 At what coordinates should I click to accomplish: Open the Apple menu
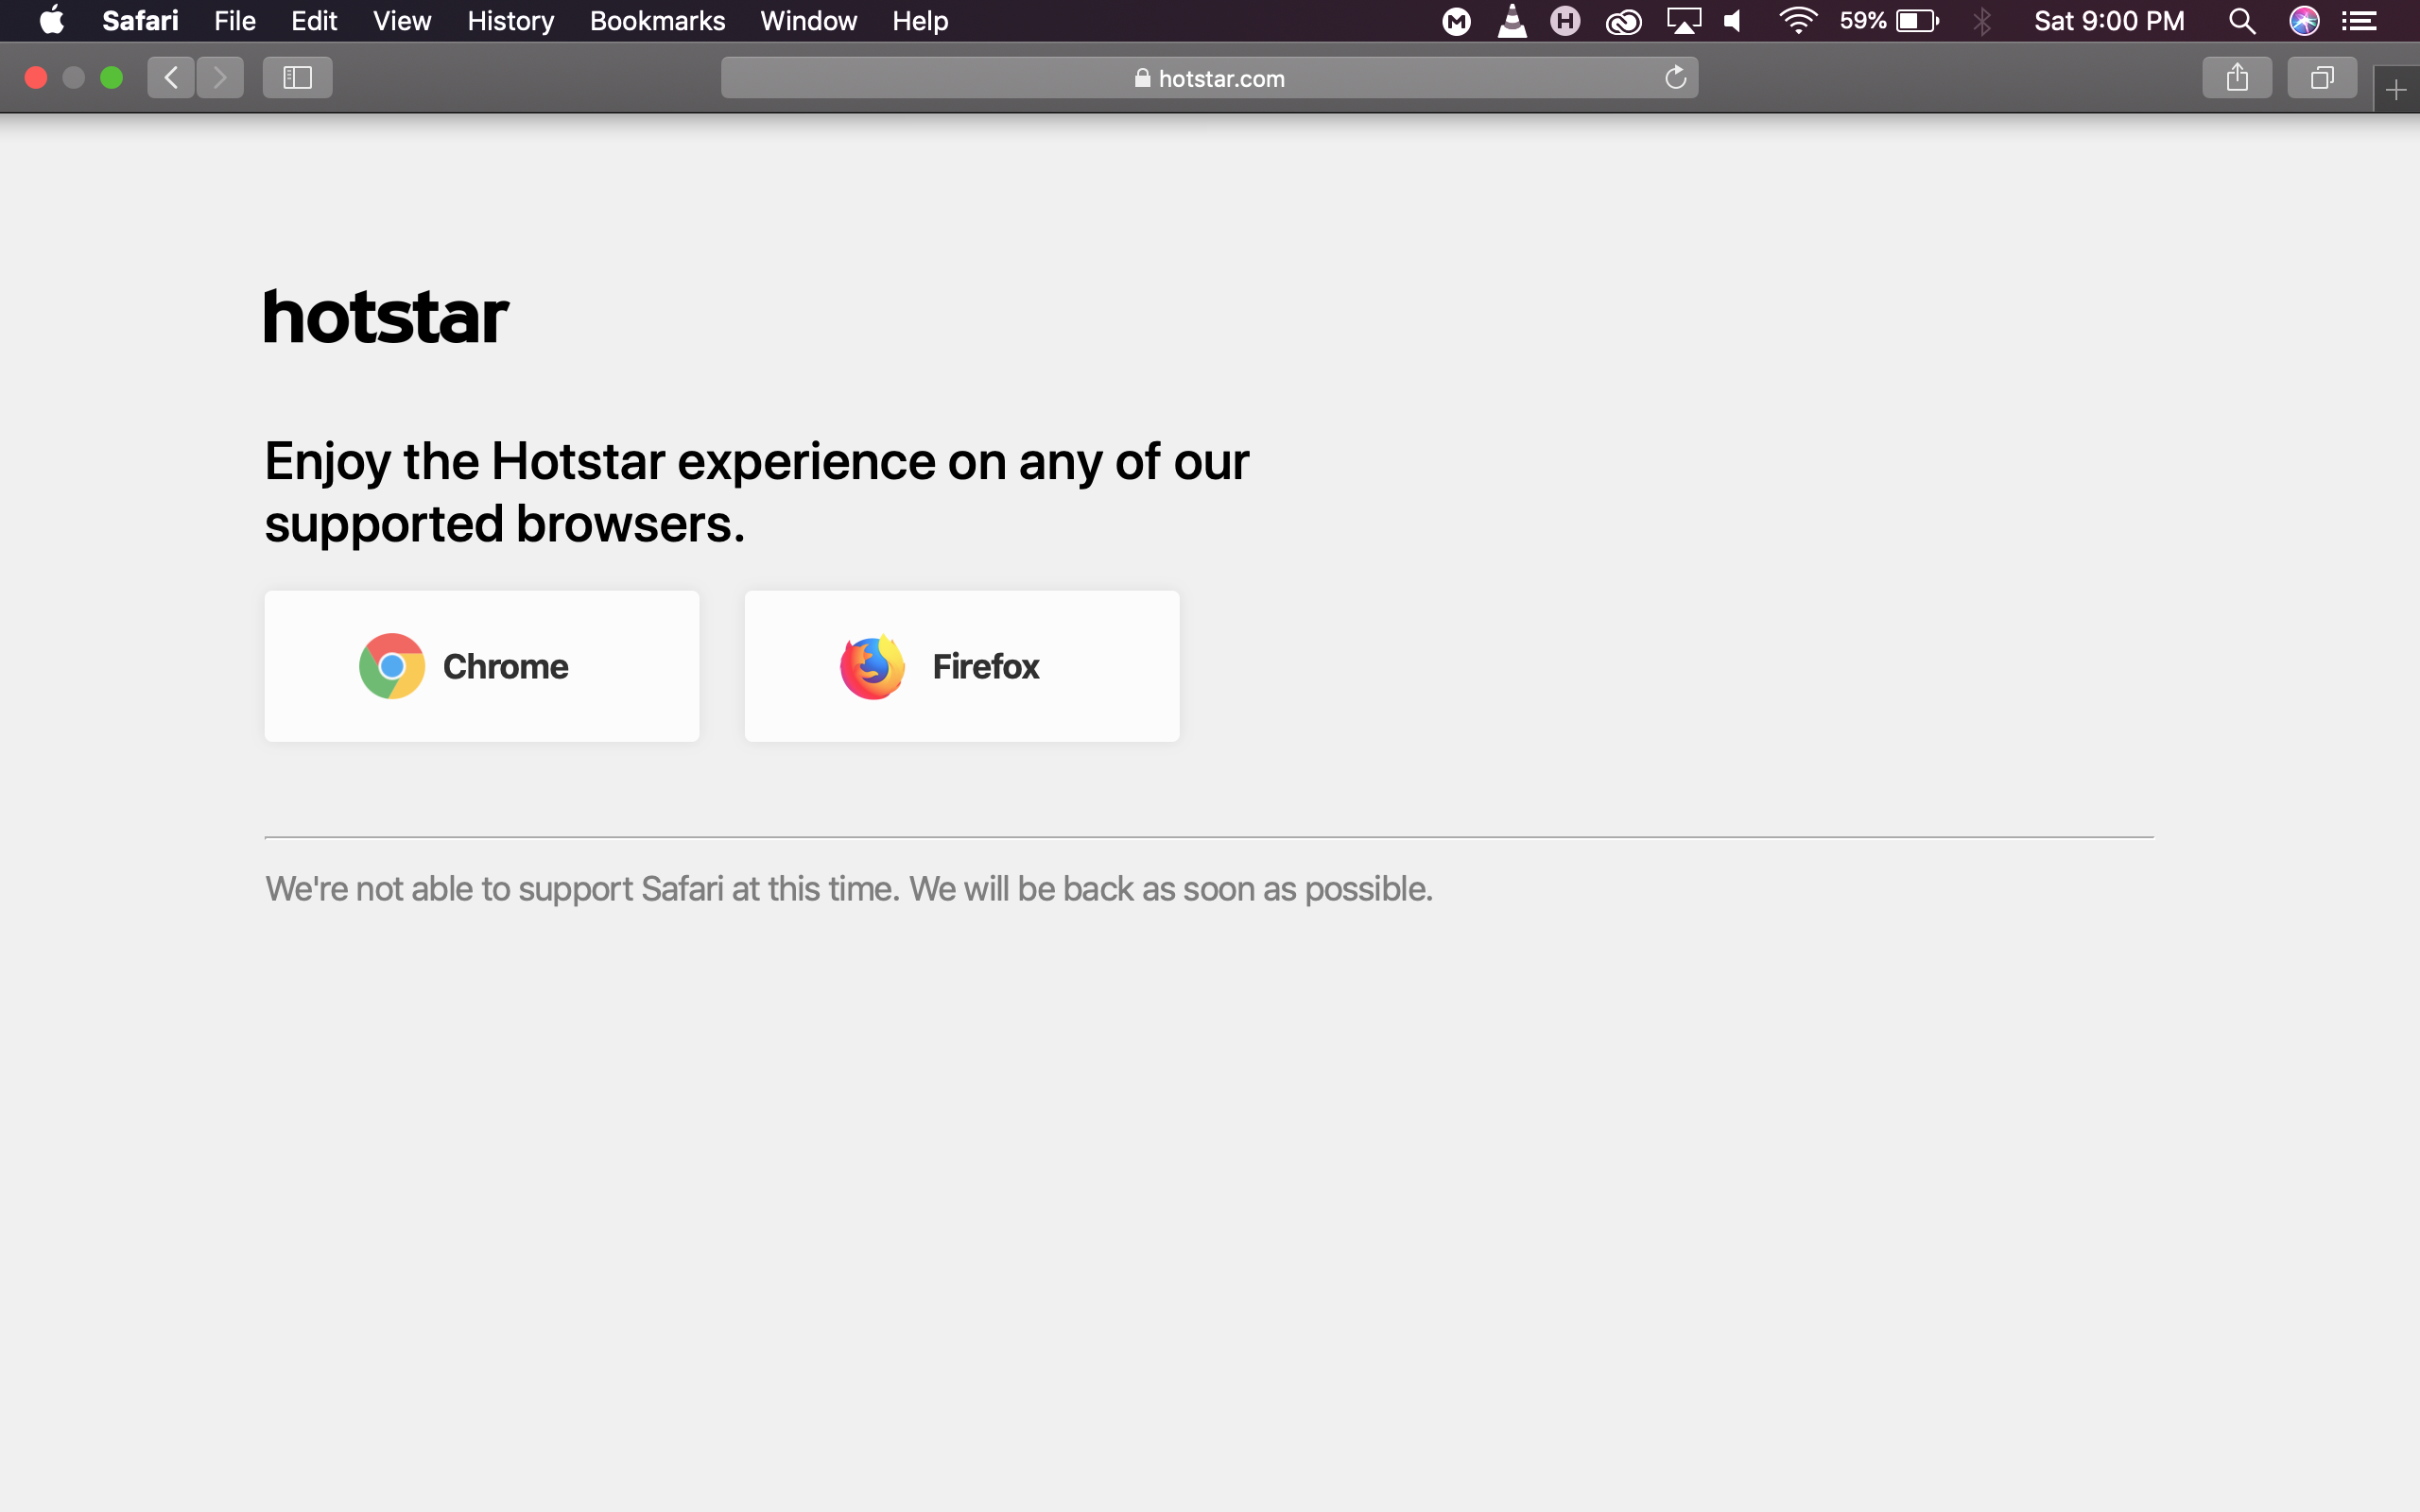point(52,20)
